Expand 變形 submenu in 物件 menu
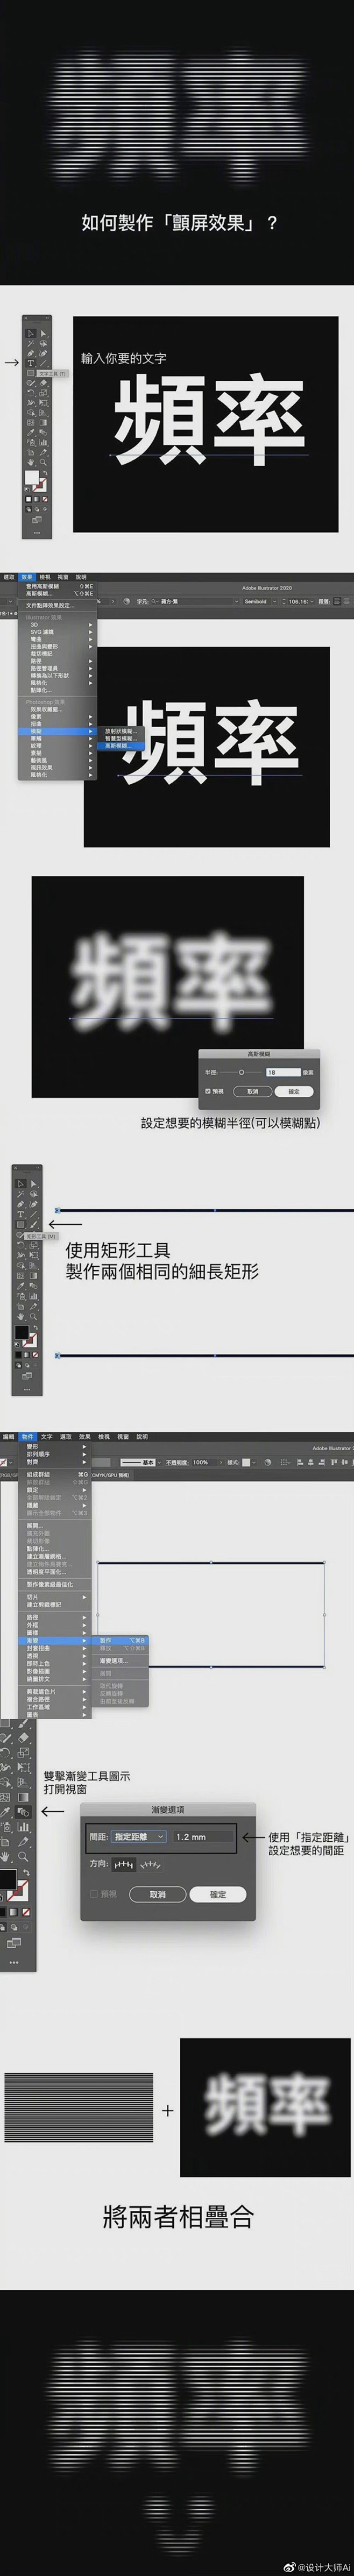The height and width of the screenshot is (2576, 354). pos(55,1446)
